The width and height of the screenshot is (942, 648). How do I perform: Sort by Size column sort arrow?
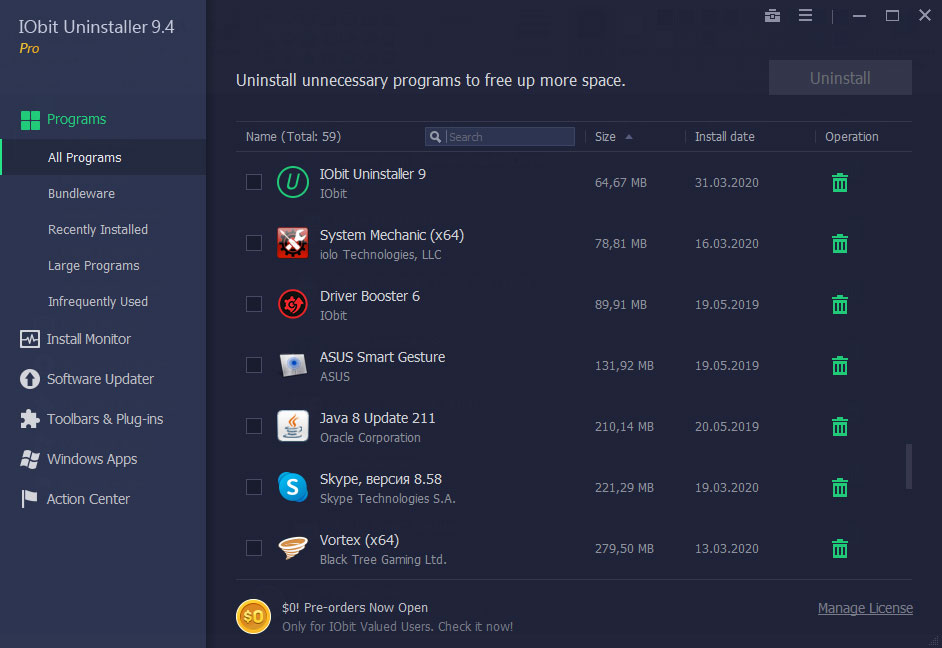pos(629,137)
